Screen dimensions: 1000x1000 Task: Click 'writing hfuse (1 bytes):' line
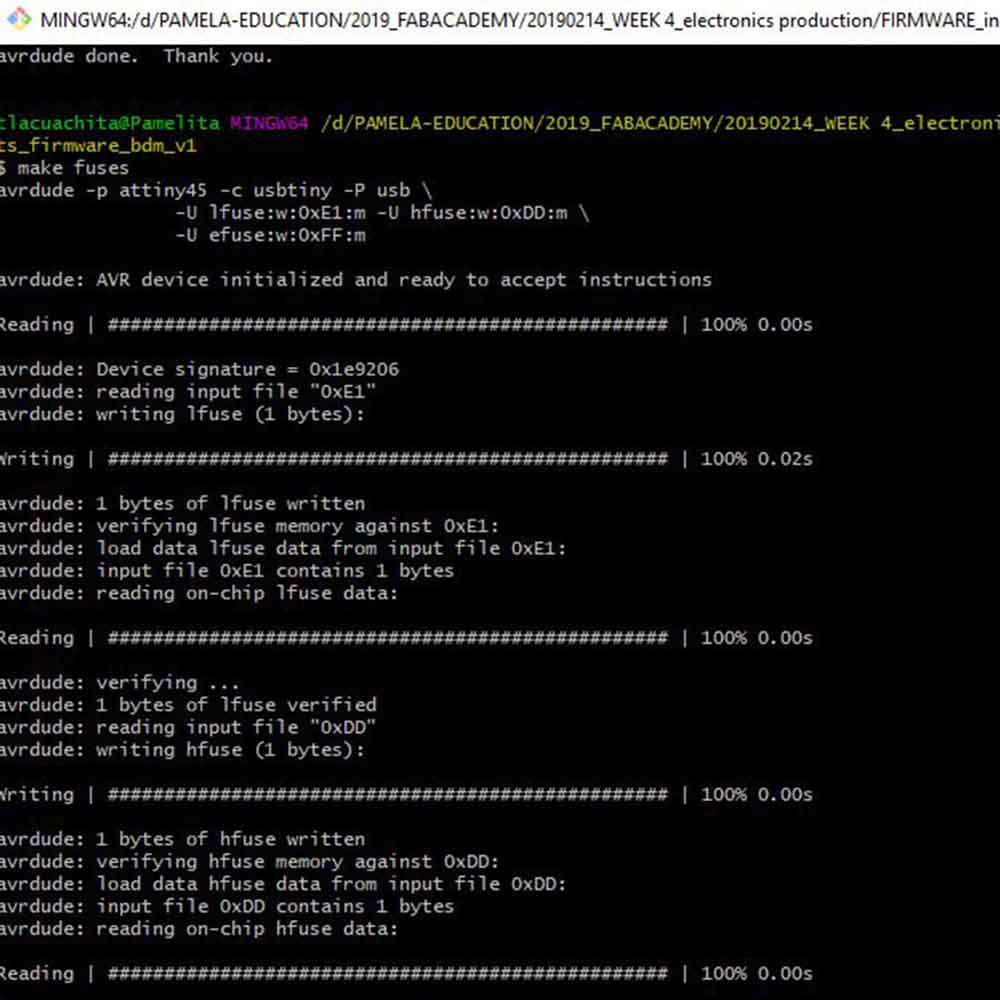pyautogui.click(x=182, y=750)
